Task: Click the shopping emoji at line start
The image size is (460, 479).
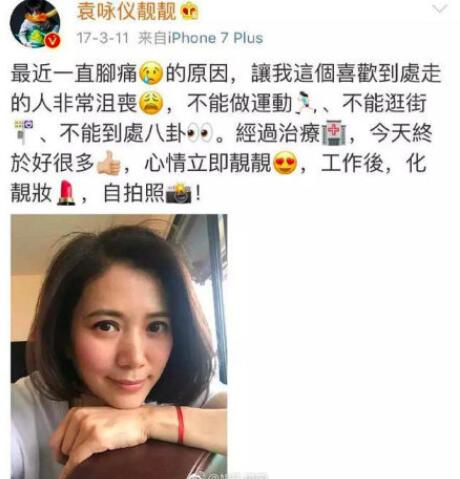Action: click(23, 132)
